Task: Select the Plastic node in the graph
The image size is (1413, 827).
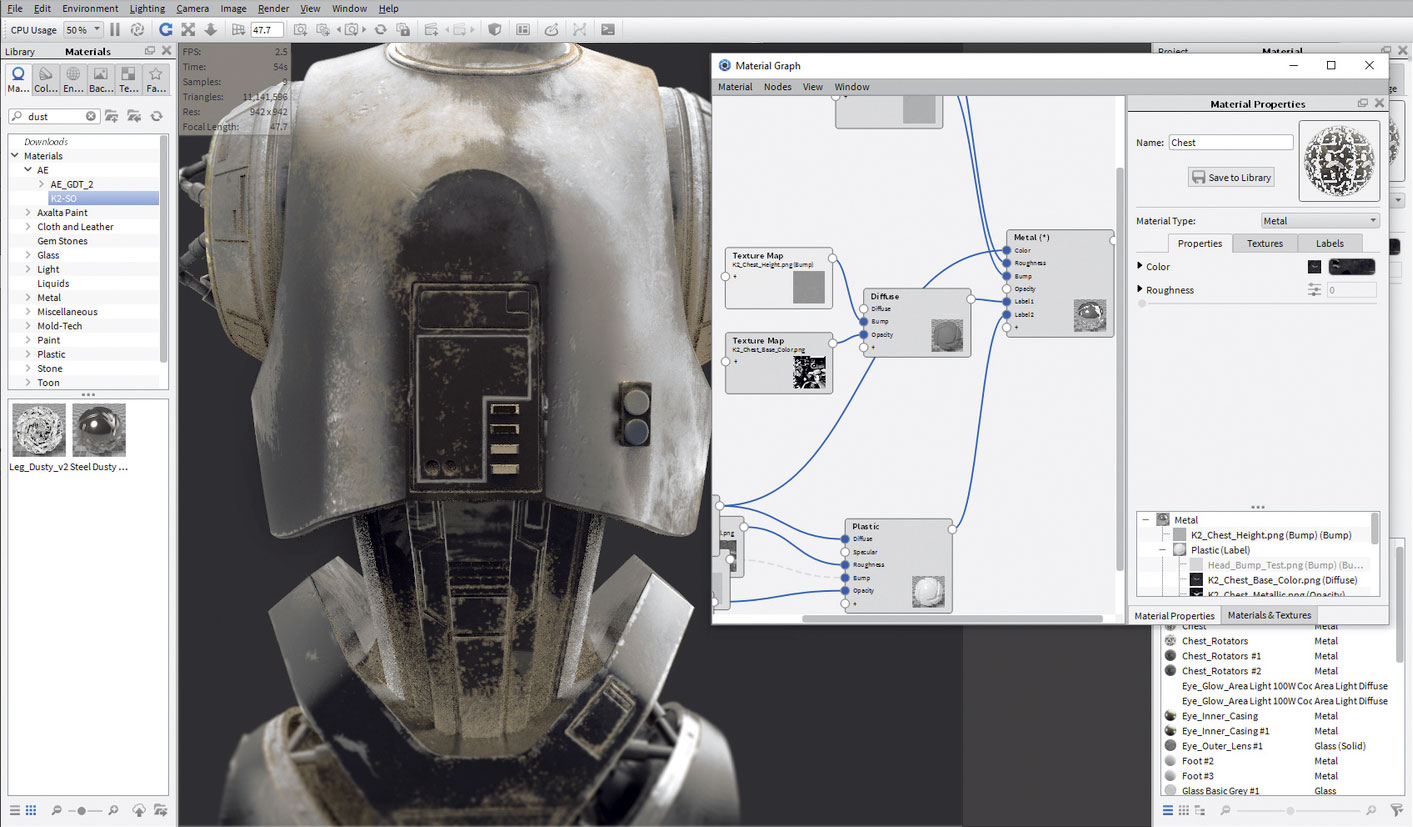Action: pyautogui.click(x=898, y=565)
